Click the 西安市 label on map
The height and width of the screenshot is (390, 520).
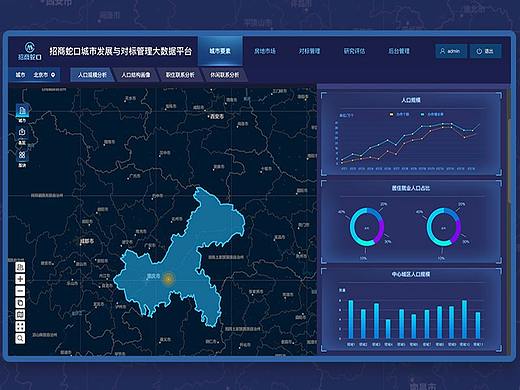coord(217,116)
